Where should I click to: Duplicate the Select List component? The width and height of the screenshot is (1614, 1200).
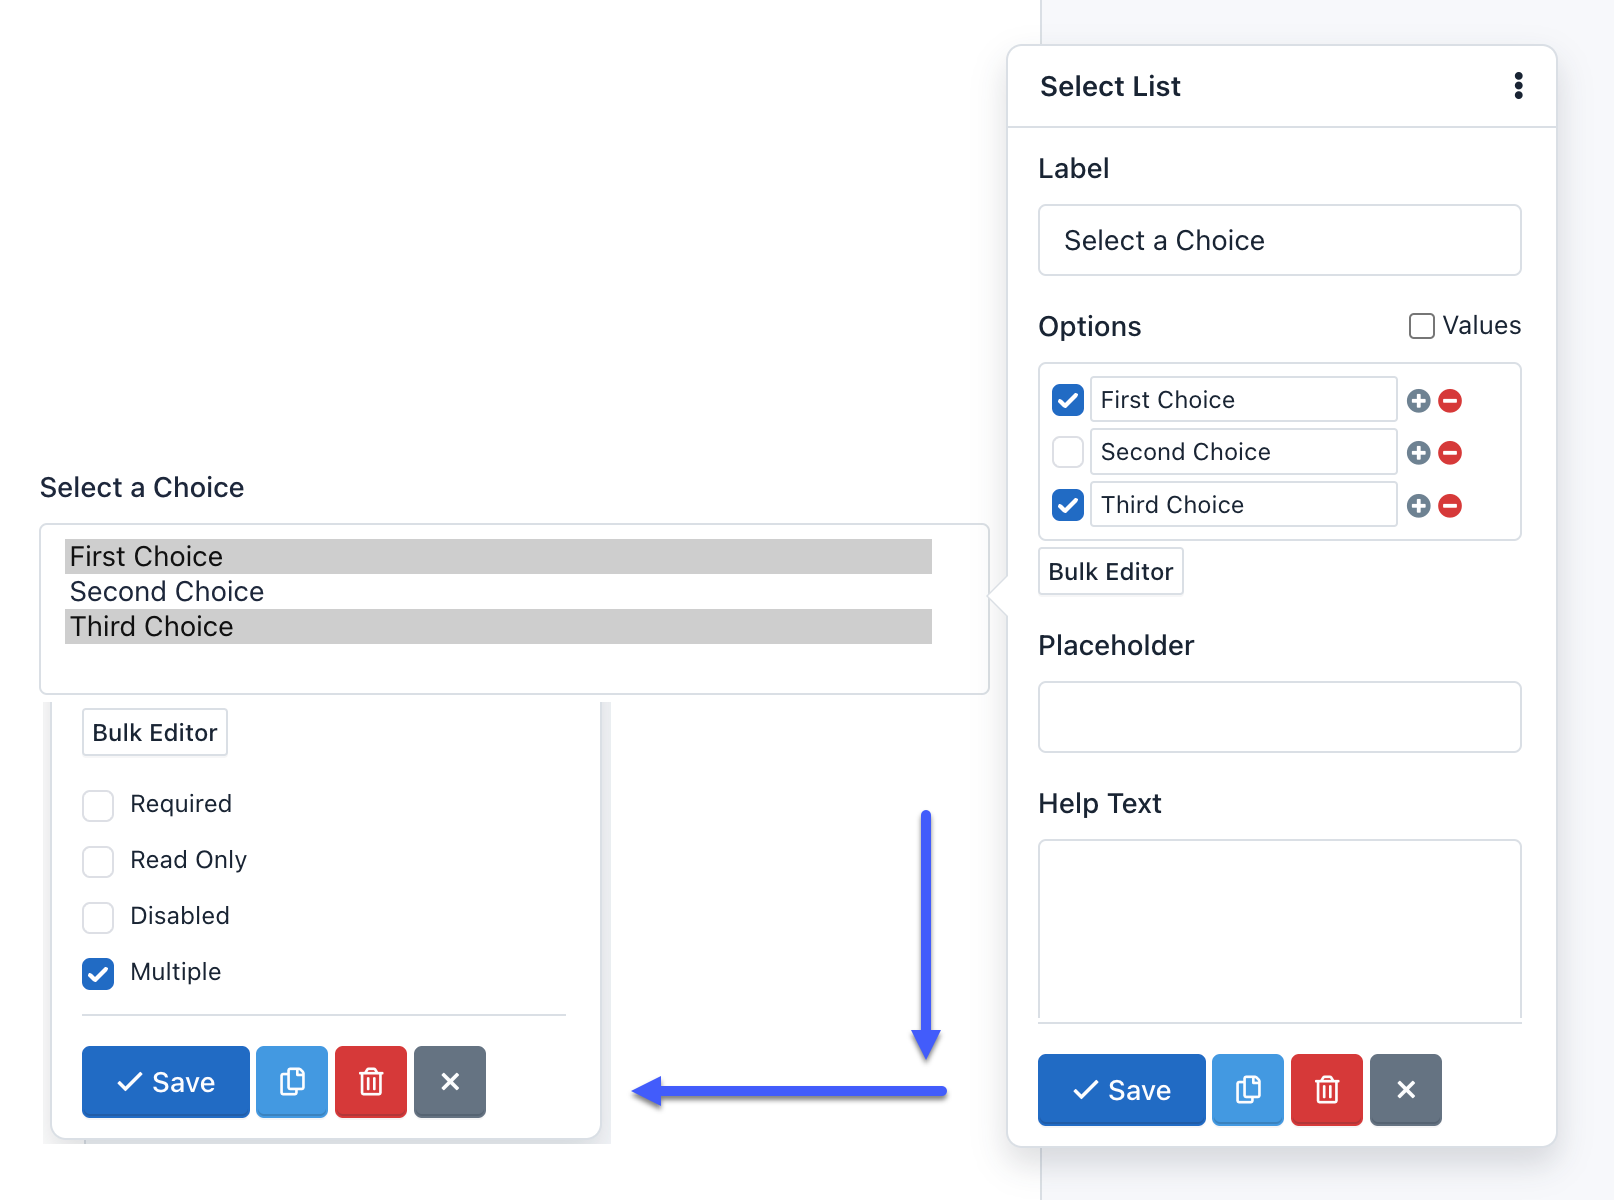(x=1247, y=1090)
